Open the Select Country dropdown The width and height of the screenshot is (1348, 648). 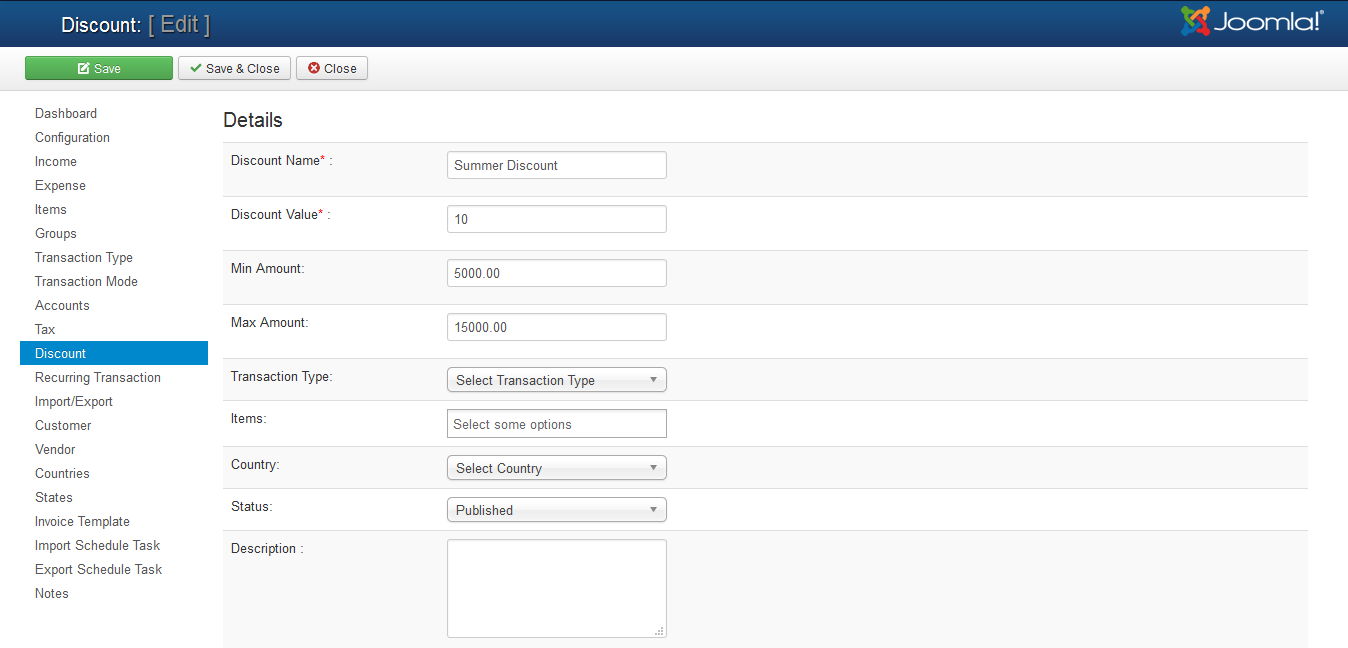556,468
